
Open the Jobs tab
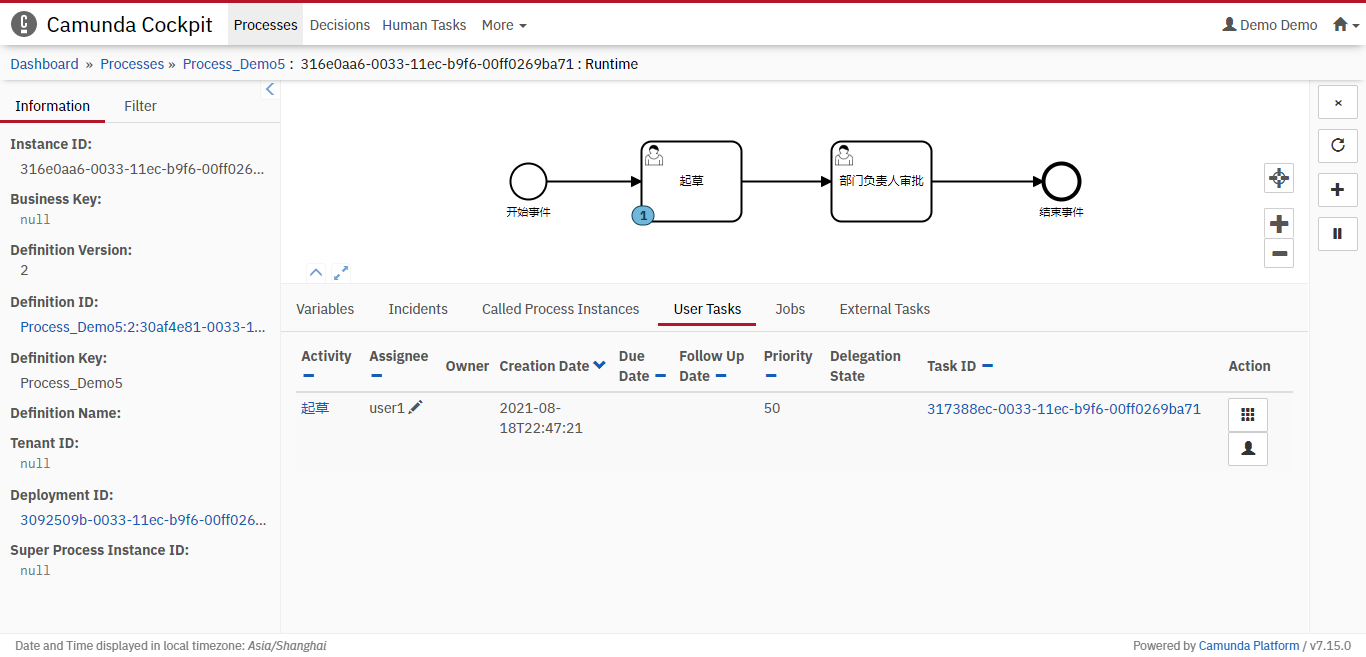[790, 309]
